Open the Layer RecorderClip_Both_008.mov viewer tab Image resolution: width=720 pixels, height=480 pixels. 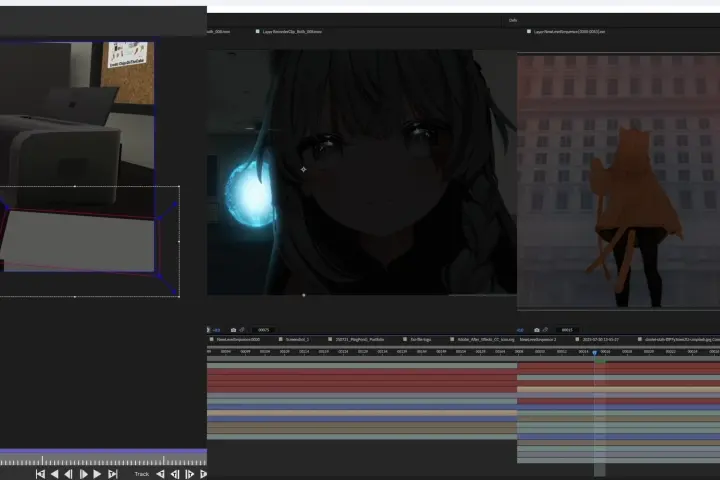[292, 32]
